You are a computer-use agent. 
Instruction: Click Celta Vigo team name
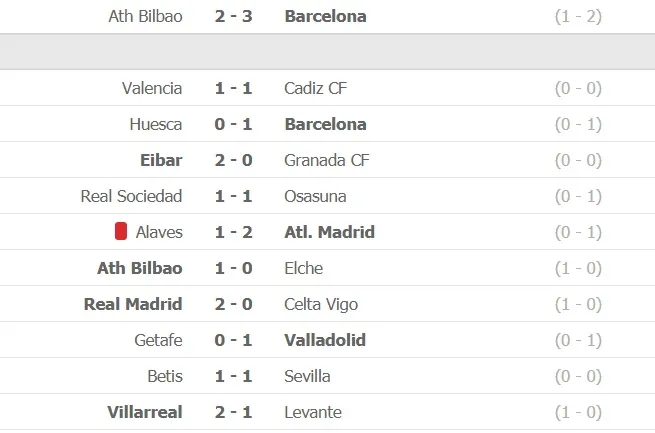321,304
